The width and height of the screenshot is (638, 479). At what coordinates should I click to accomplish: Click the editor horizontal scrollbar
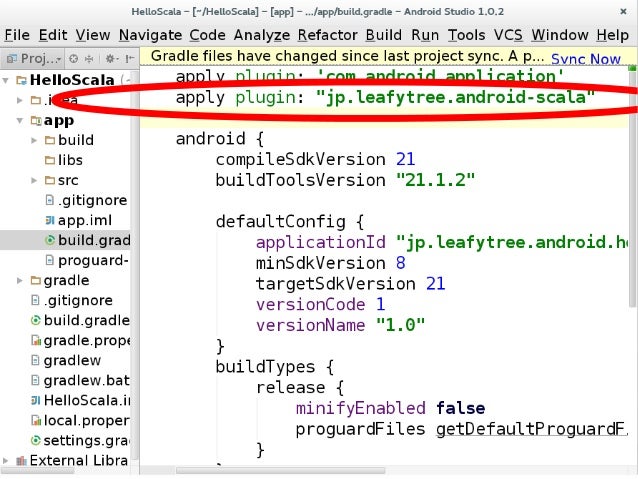[281, 471]
